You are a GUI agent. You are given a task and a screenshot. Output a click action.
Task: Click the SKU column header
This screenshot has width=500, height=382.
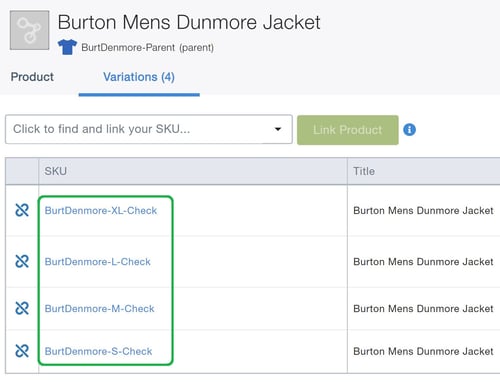(x=193, y=171)
